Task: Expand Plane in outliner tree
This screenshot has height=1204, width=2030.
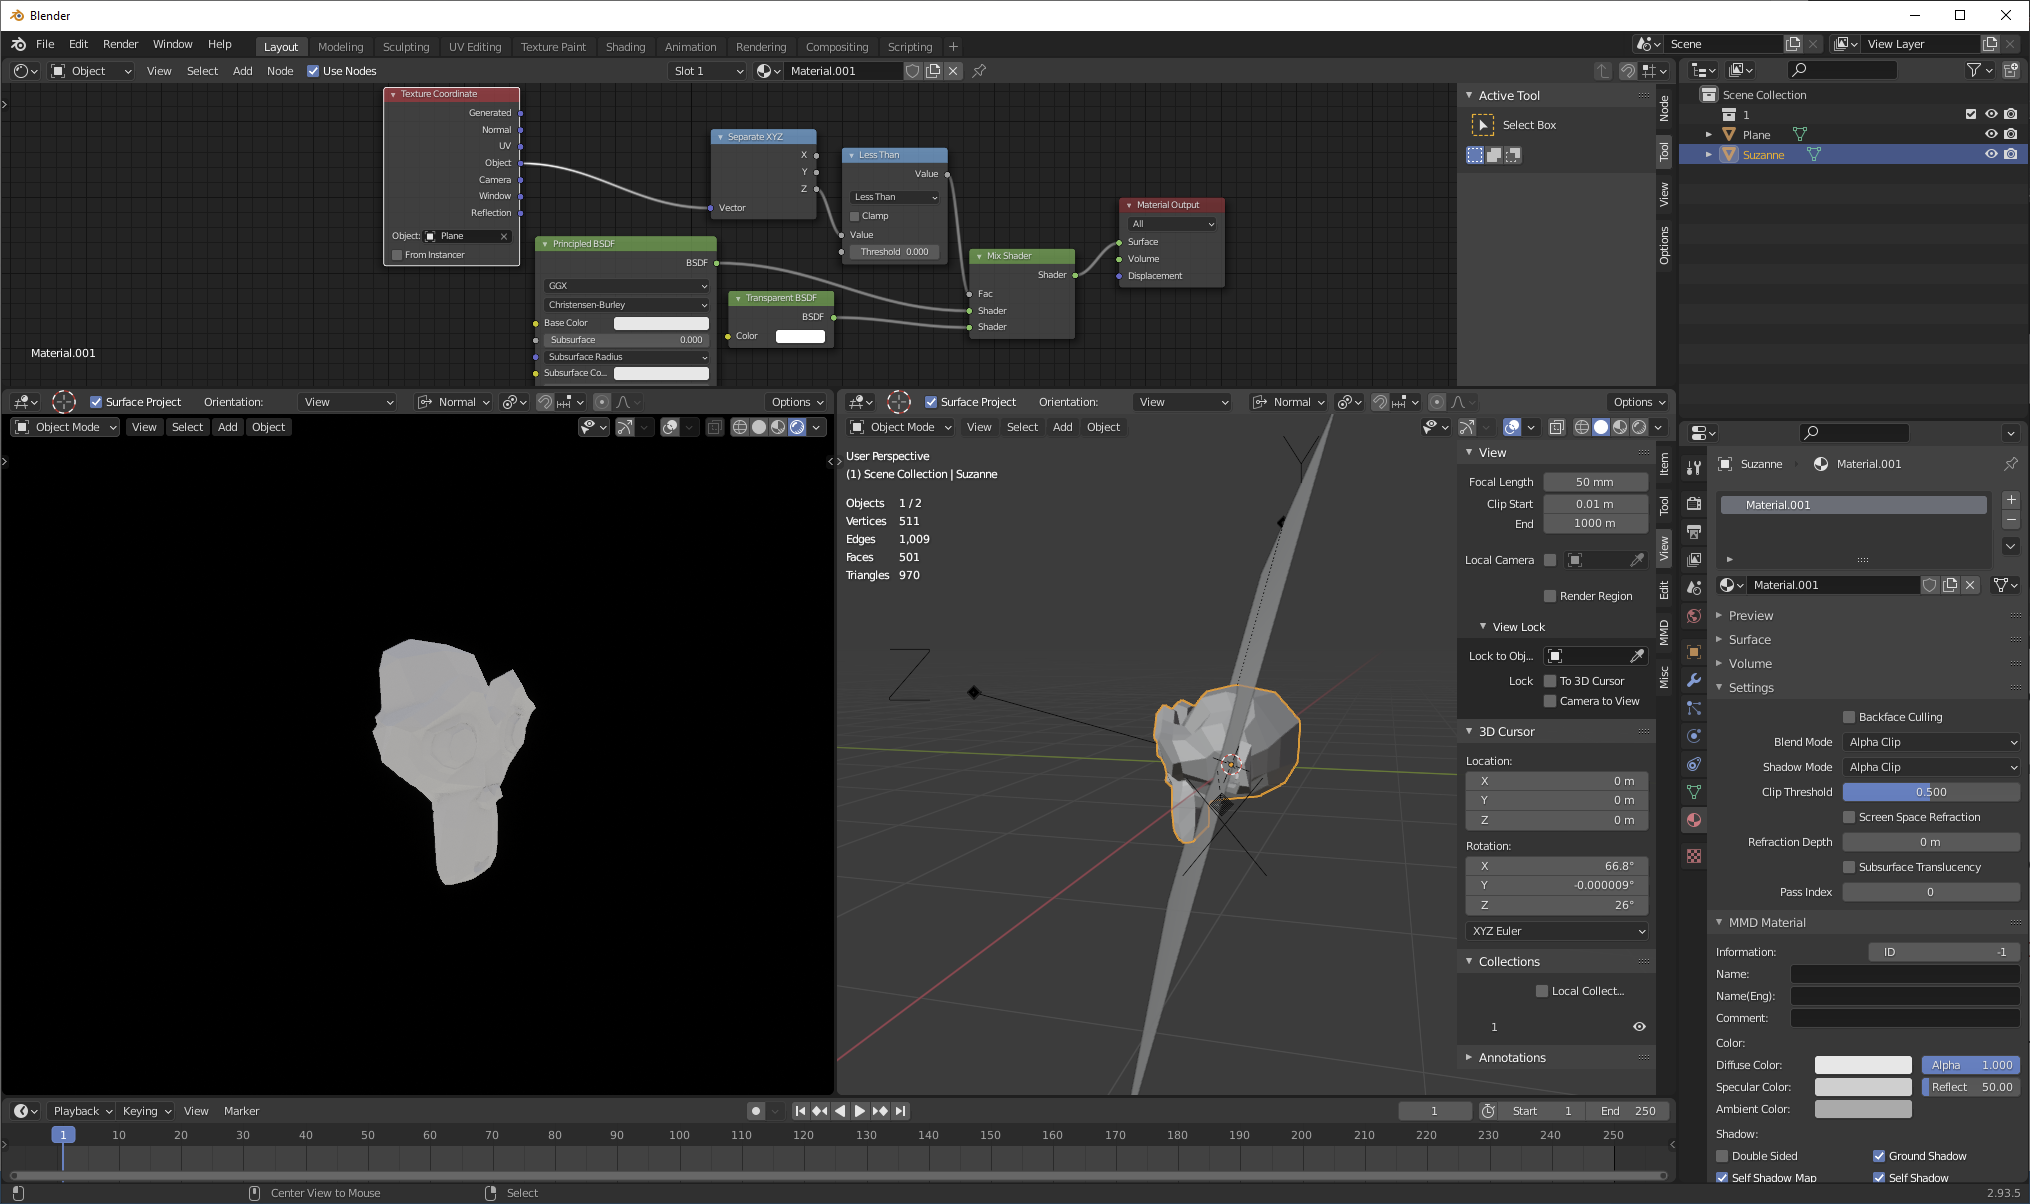Action: point(1709,134)
